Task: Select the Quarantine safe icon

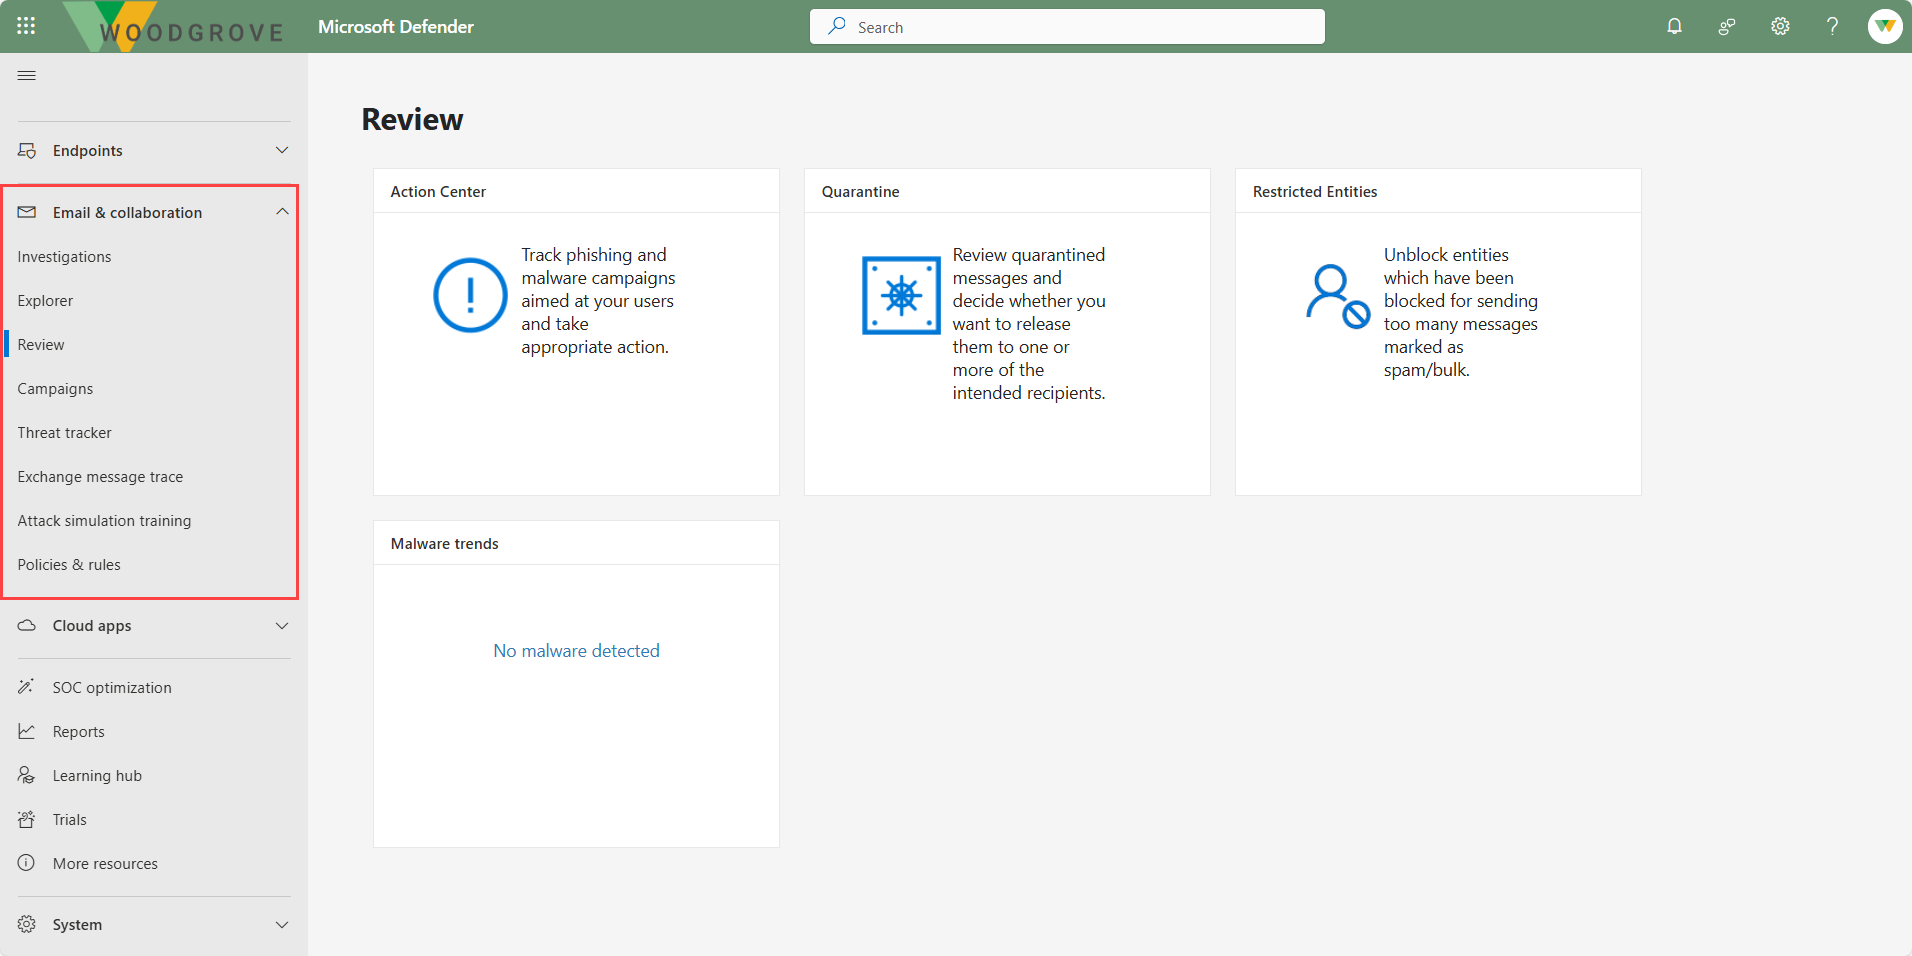Action: click(x=901, y=296)
